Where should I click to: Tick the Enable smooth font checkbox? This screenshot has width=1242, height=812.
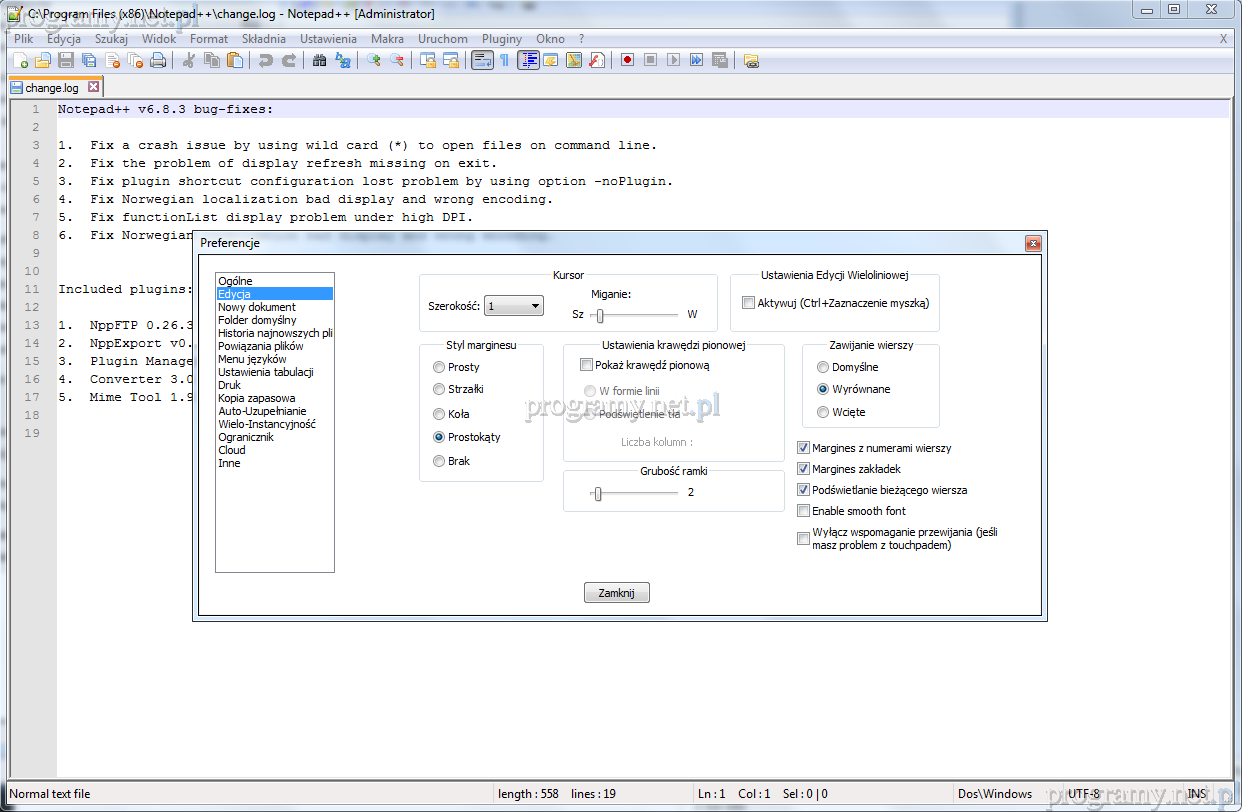pos(803,511)
